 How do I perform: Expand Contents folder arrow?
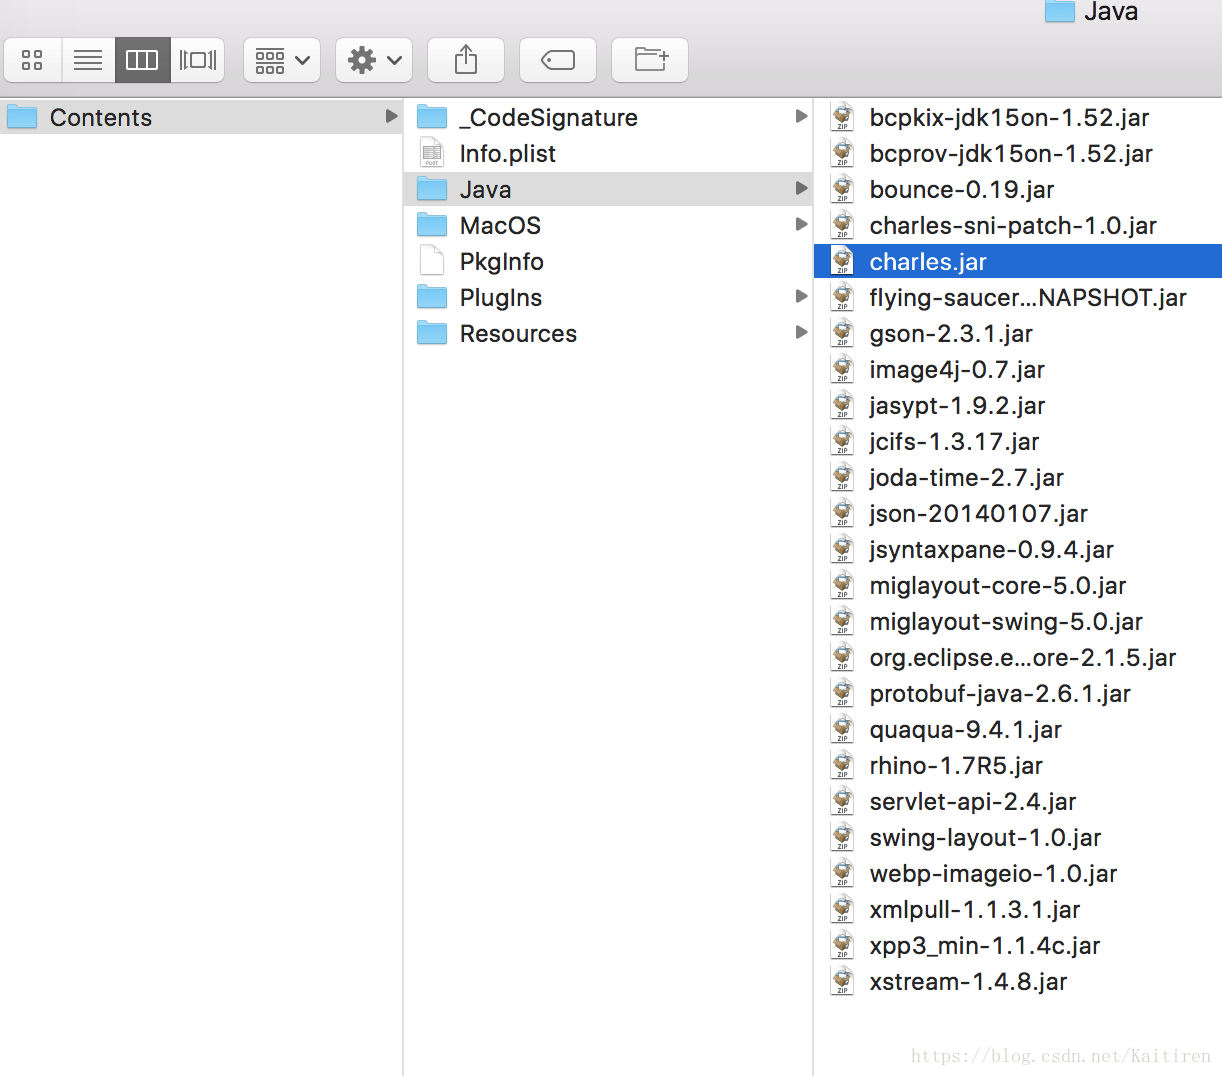pos(391,117)
